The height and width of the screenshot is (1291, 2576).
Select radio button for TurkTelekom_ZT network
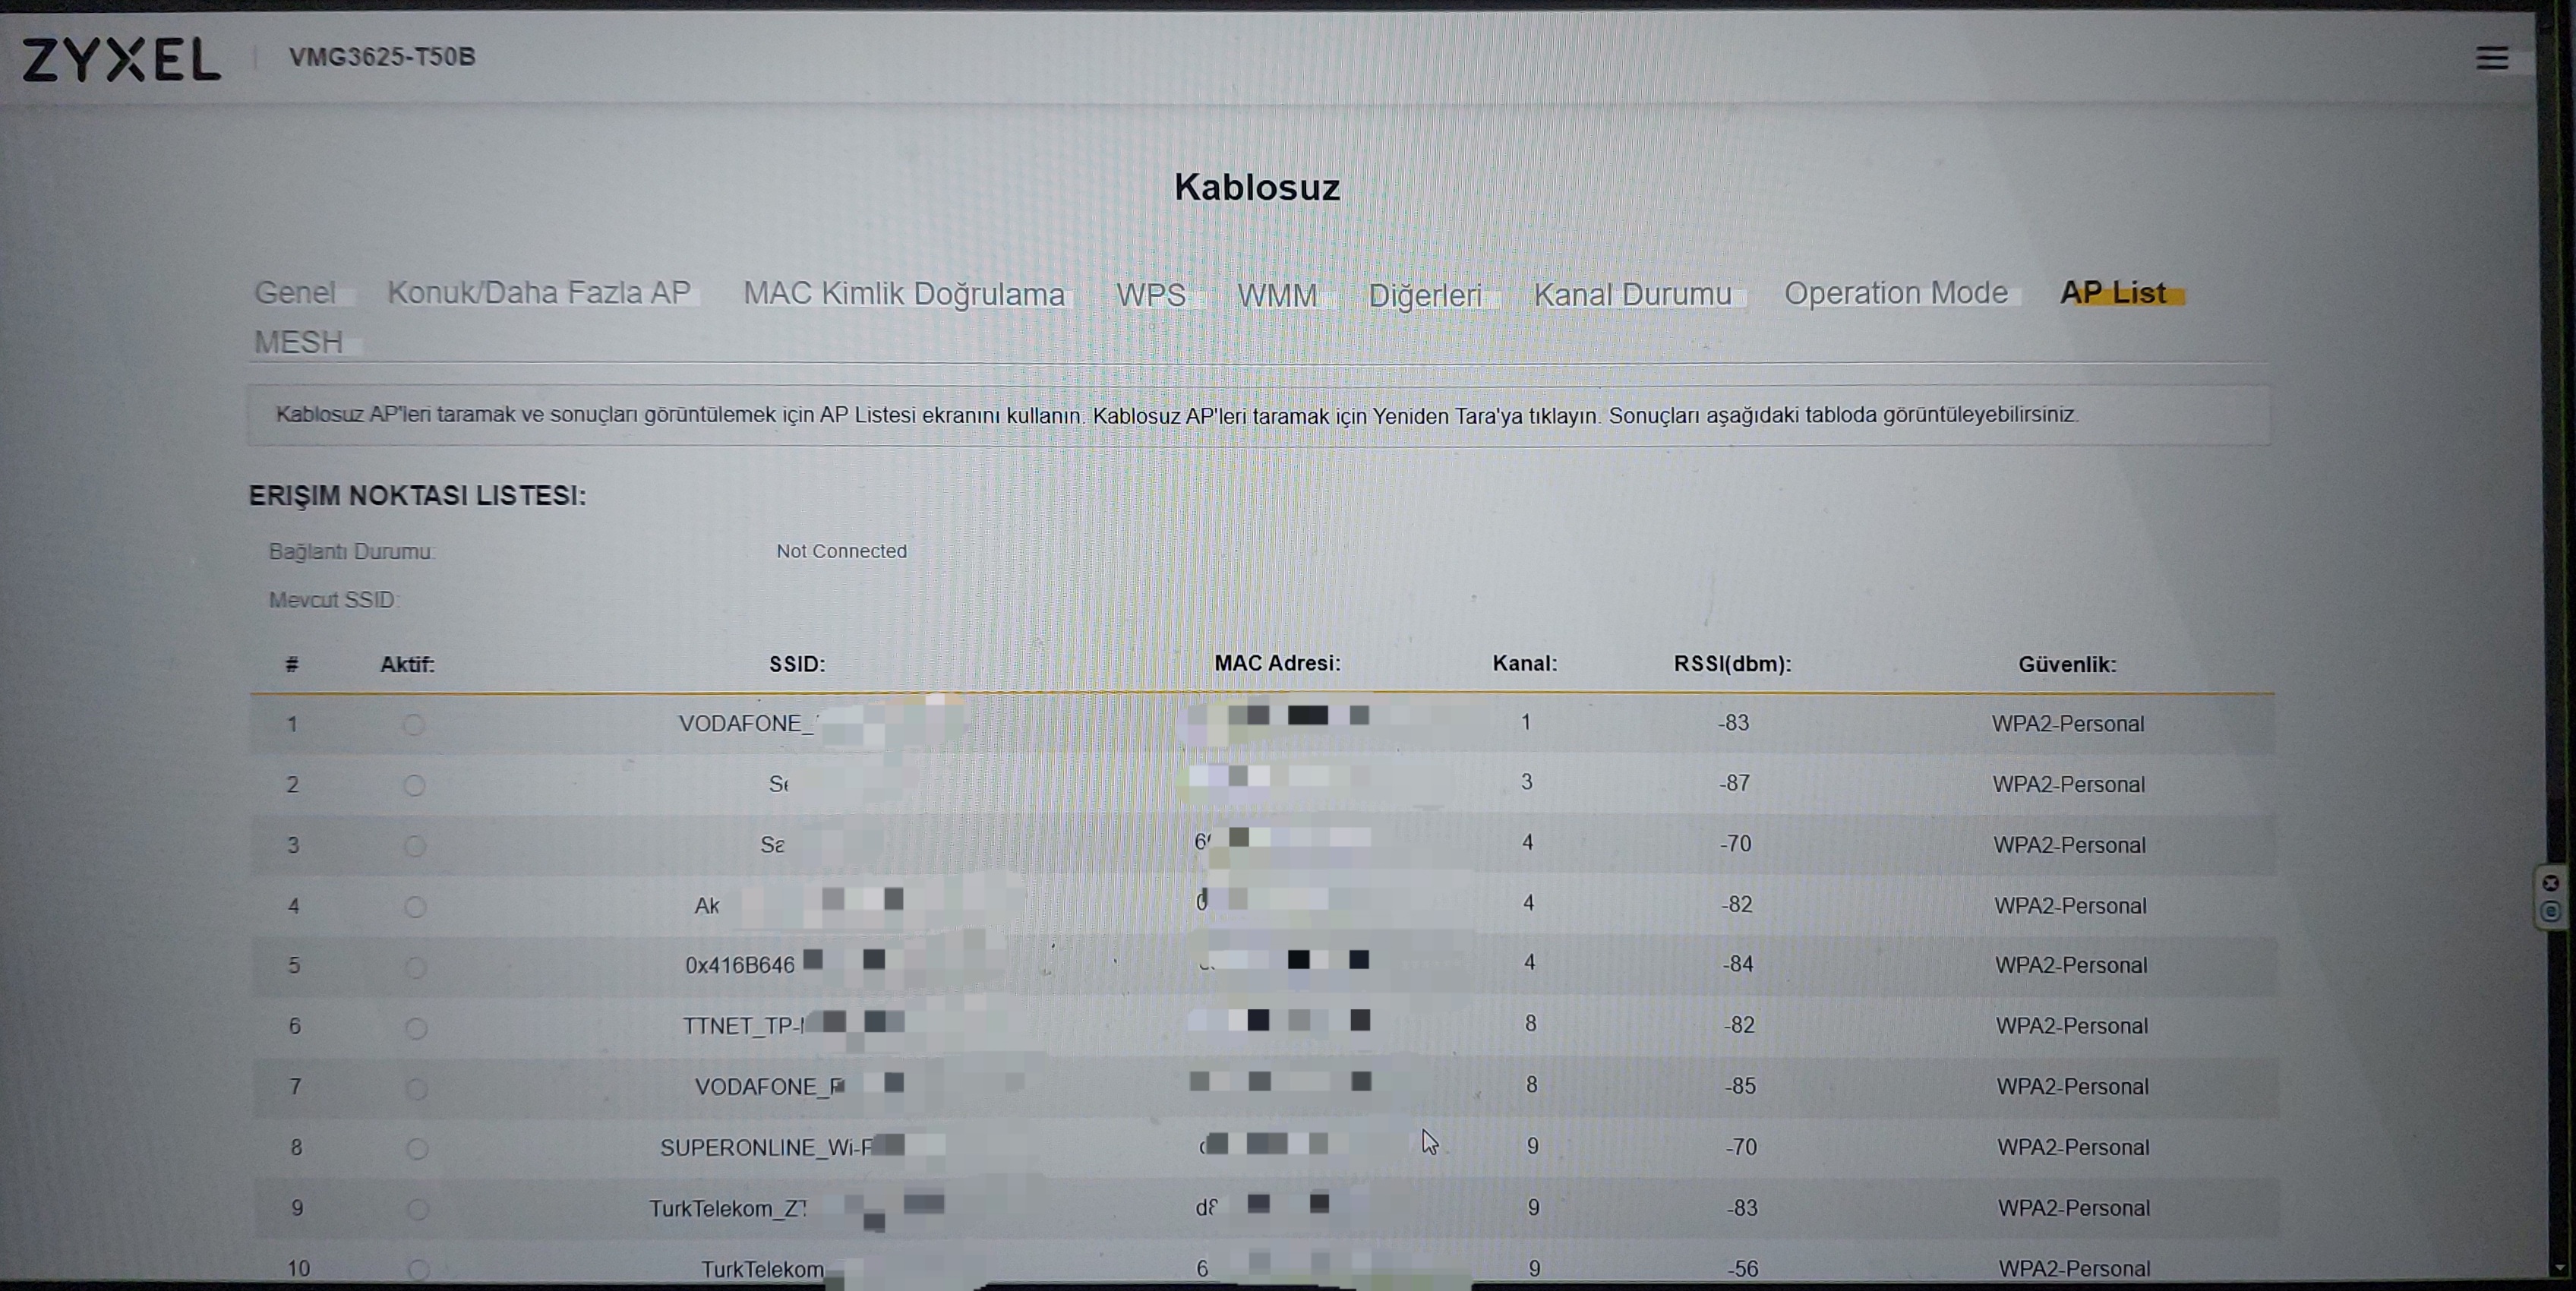pos(418,1209)
